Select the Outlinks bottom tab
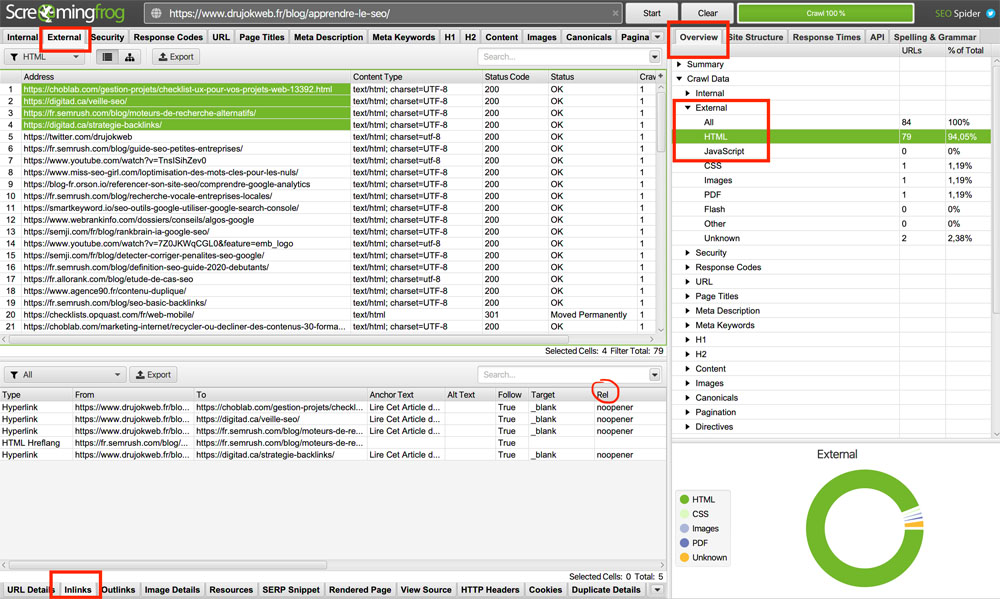 coord(119,589)
